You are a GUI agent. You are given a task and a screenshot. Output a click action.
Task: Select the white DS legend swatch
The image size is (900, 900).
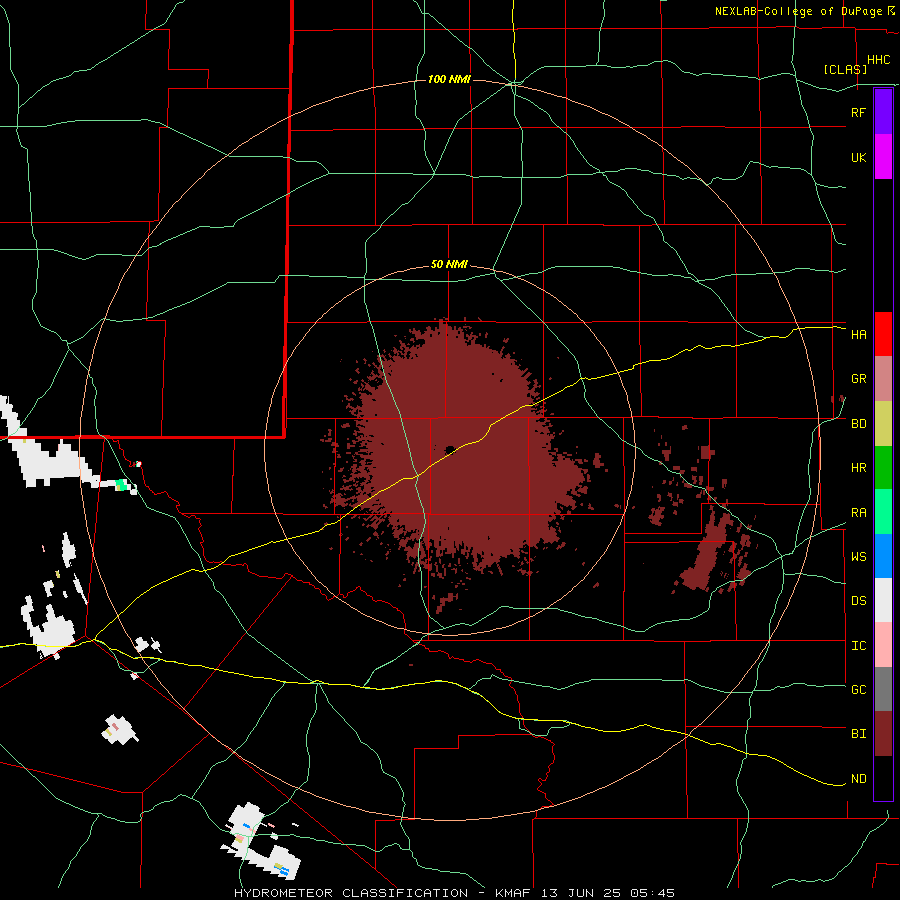coord(883,600)
